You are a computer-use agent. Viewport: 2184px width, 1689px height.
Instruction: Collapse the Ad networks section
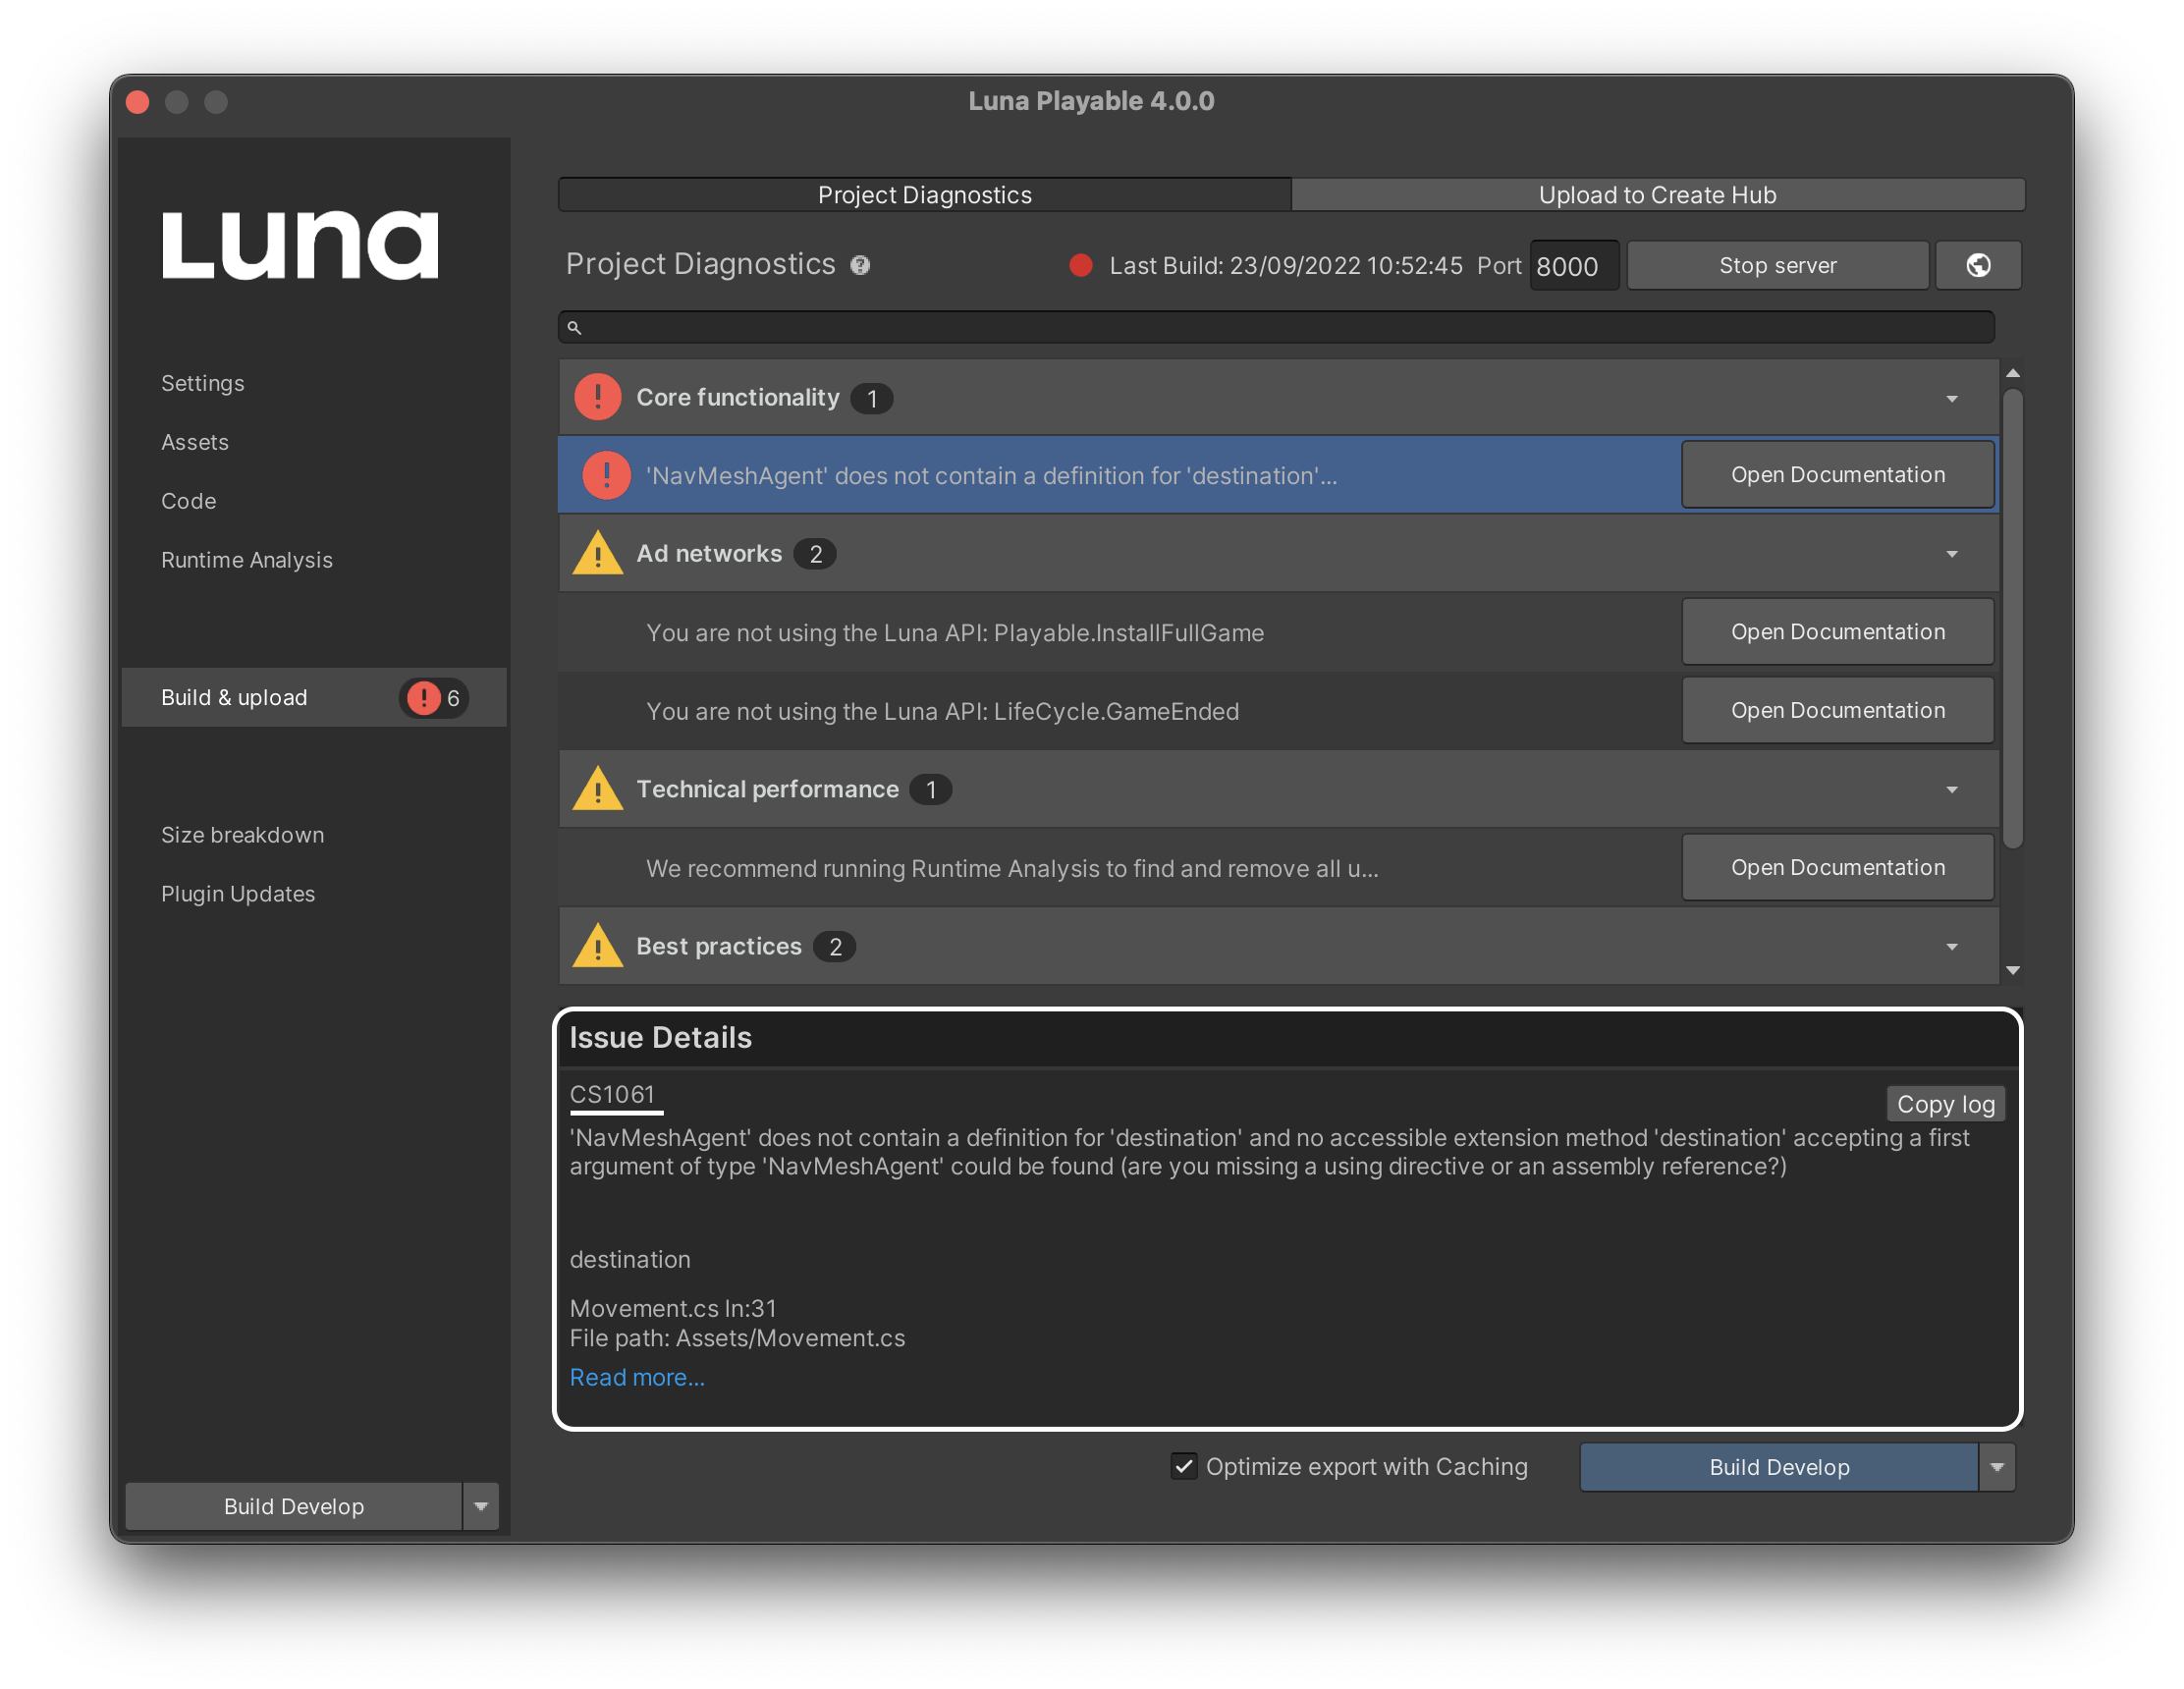click(x=1952, y=554)
